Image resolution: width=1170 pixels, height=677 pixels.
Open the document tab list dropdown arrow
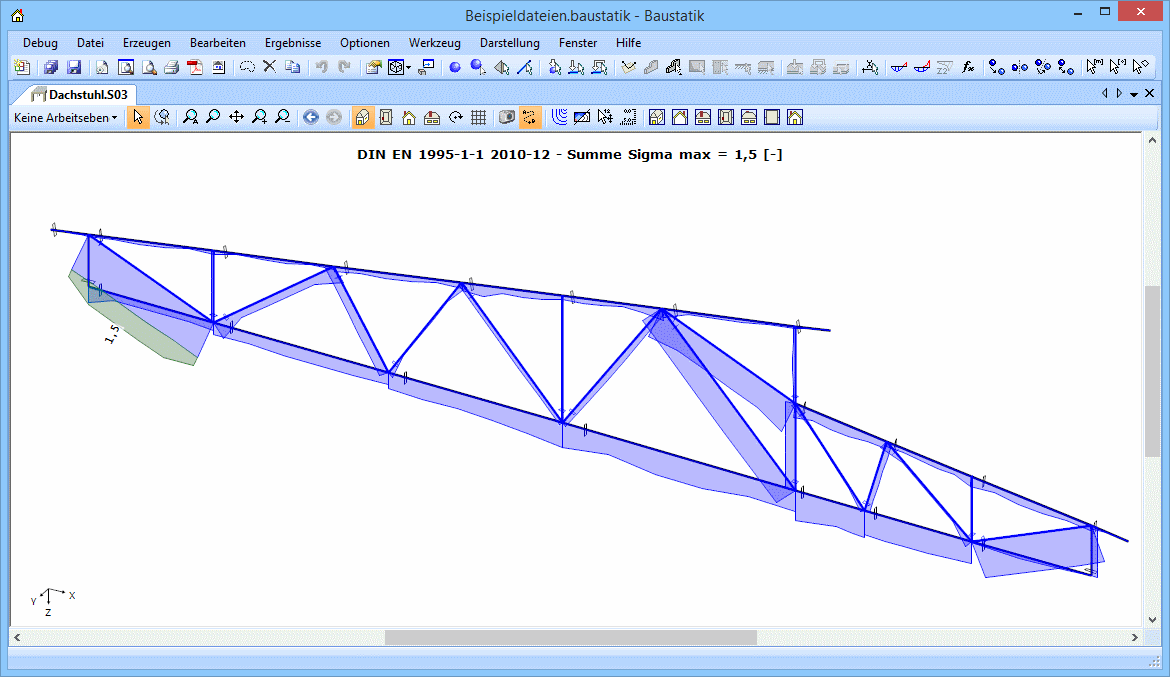coord(1134,94)
